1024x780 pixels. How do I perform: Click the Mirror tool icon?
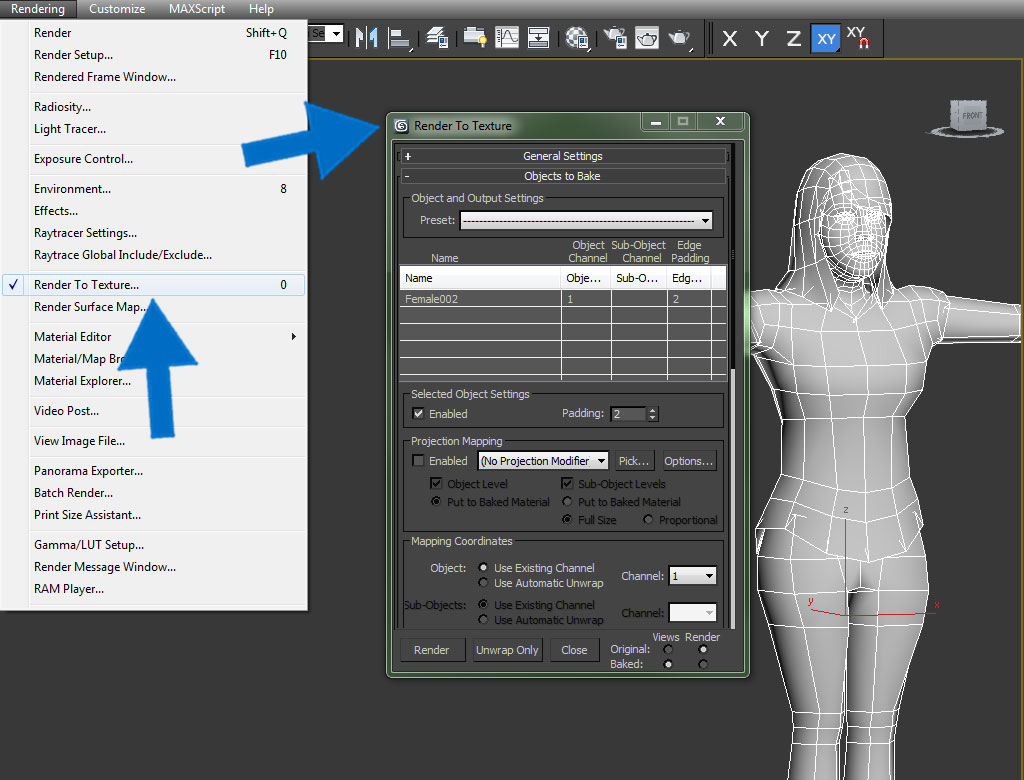coord(367,38)
